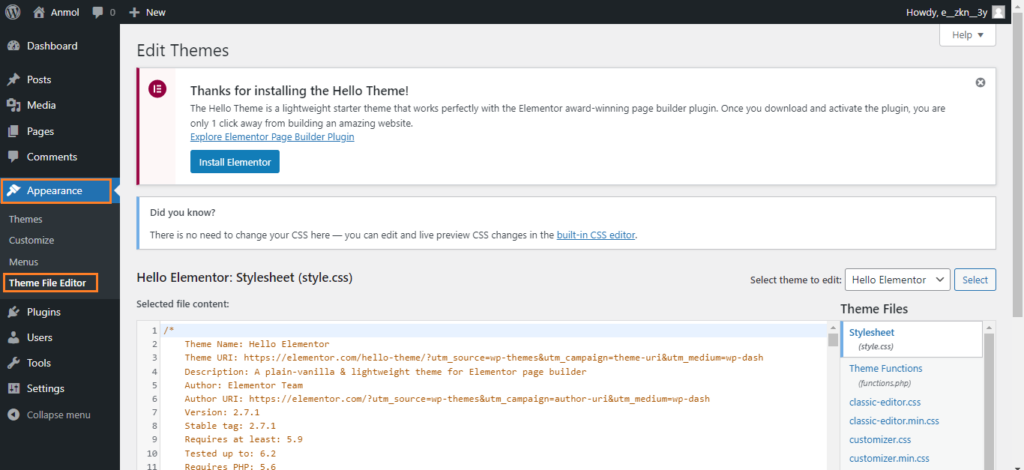
Task: Click the Pages icon in sidebar
Action: point(13,131)
